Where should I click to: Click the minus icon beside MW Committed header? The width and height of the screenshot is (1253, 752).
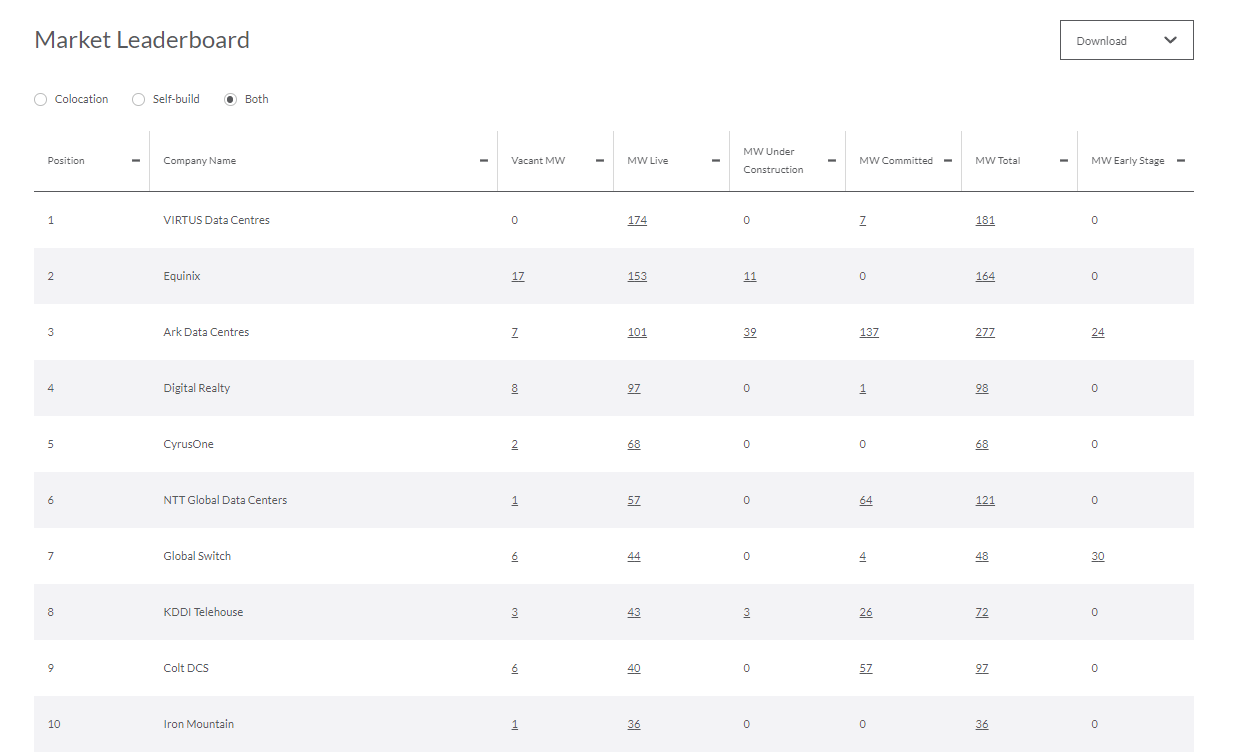coord(948,161)
